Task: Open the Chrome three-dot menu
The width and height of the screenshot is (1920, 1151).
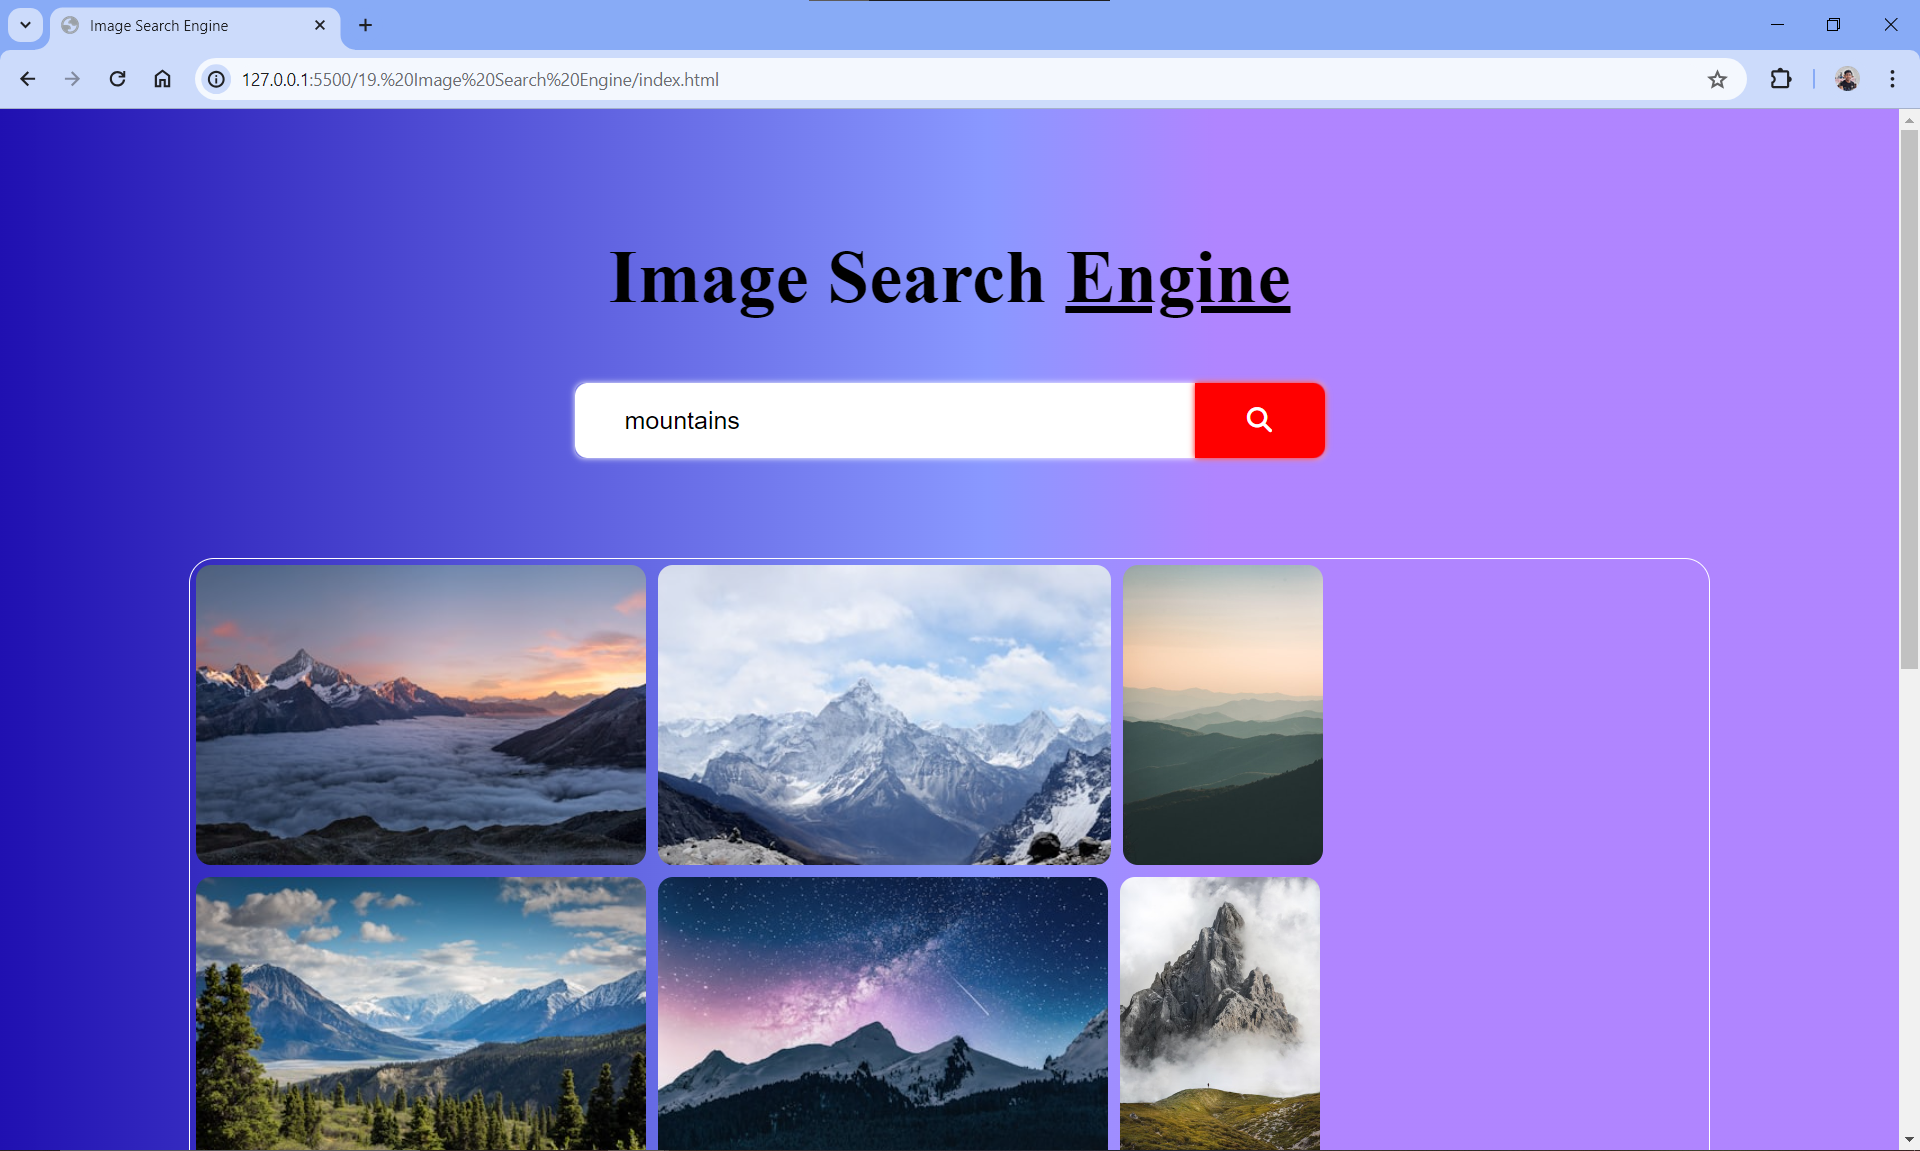Action: [1892, 79]
